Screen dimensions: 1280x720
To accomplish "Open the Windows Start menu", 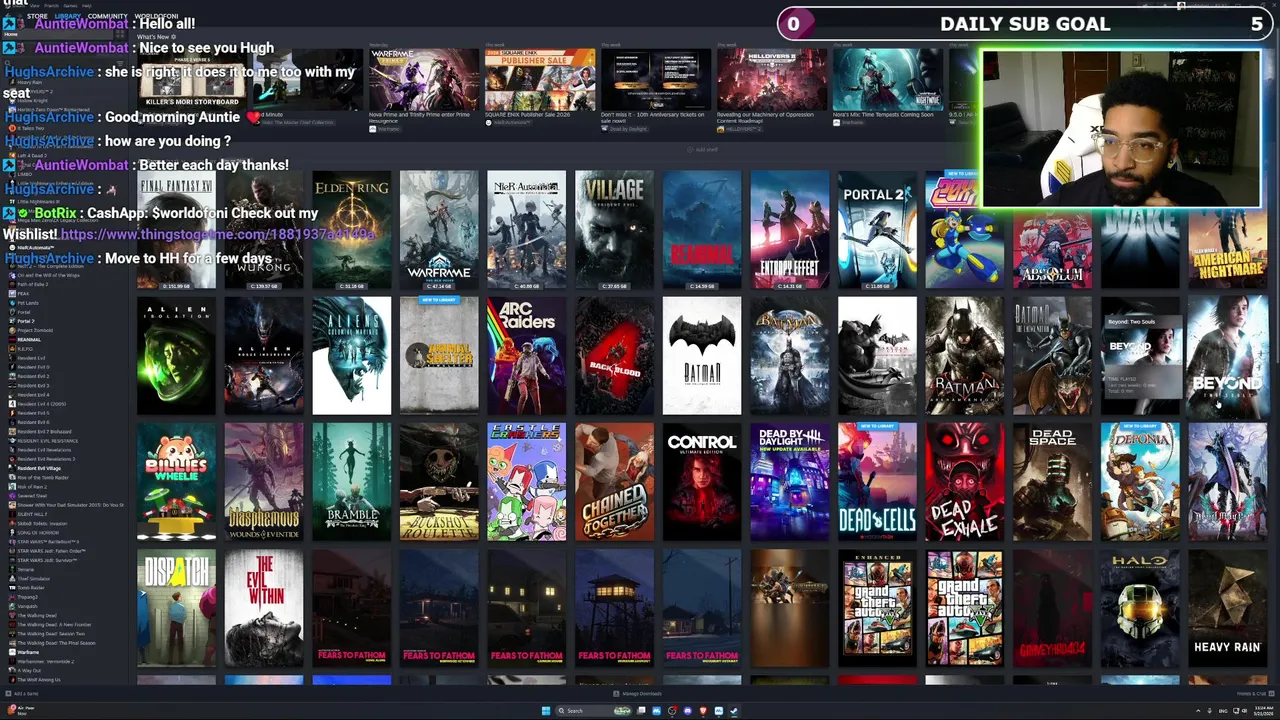I will (546, 711).
